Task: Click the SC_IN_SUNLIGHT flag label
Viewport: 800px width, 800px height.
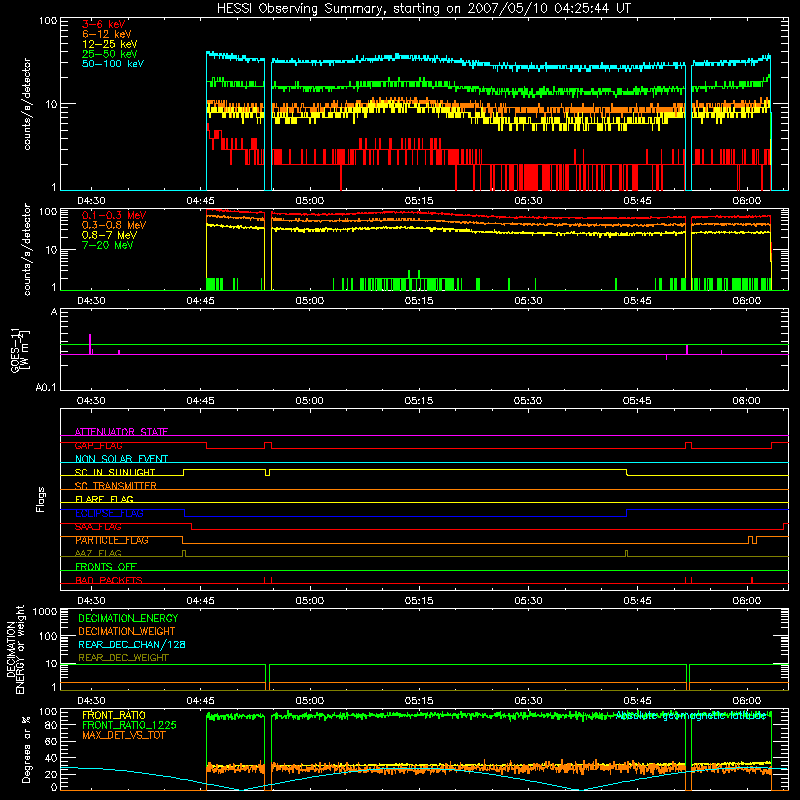Action: 115,472
